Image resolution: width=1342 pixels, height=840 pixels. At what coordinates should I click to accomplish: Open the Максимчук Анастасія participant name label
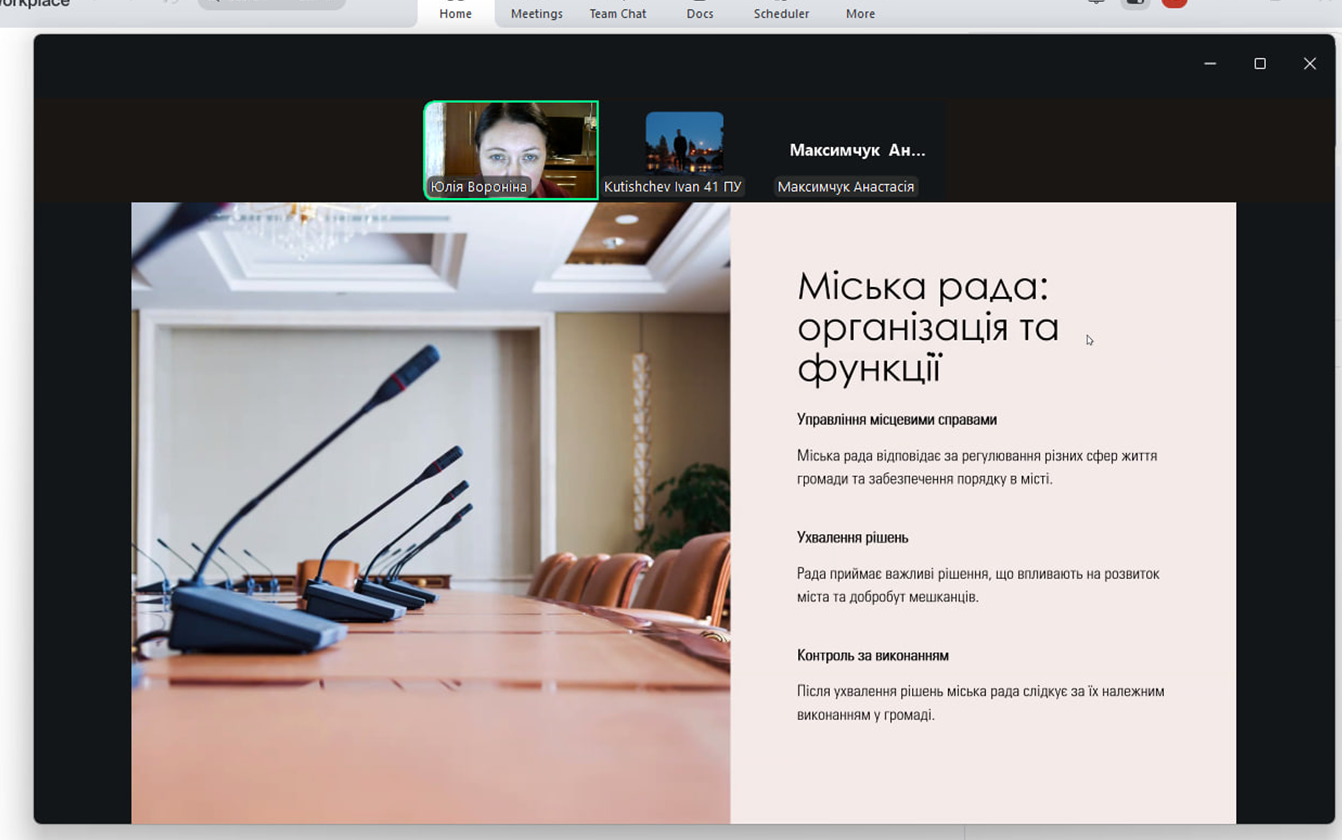coord(845,187)
